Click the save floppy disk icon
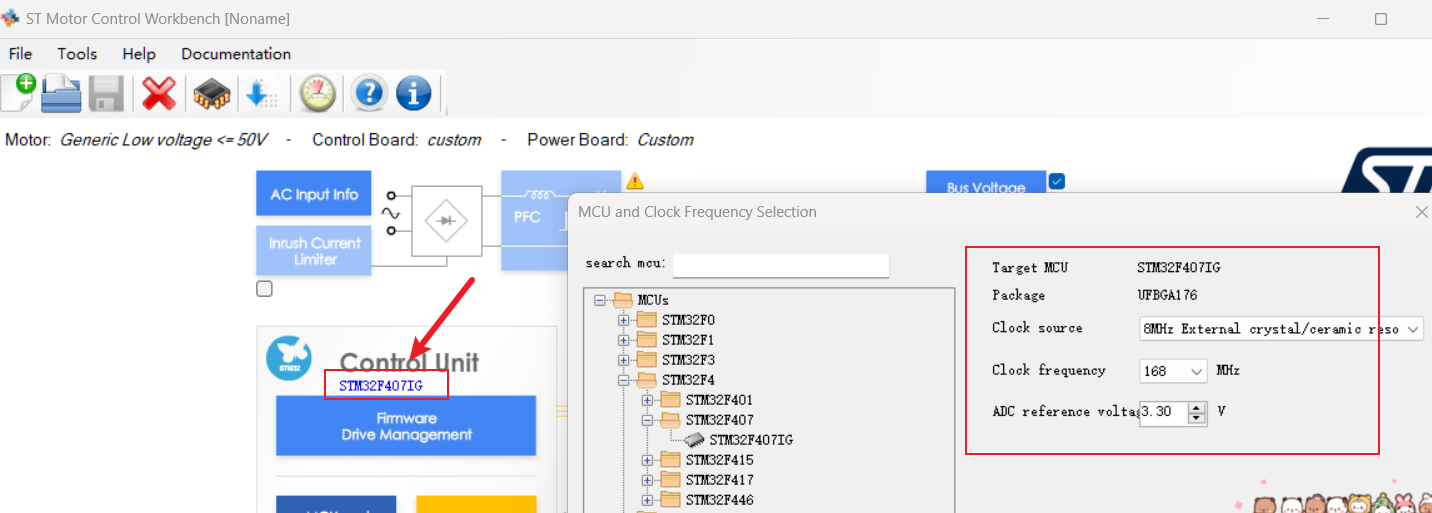This screenshot has height=513, width=1432. [x=106, y=93]
